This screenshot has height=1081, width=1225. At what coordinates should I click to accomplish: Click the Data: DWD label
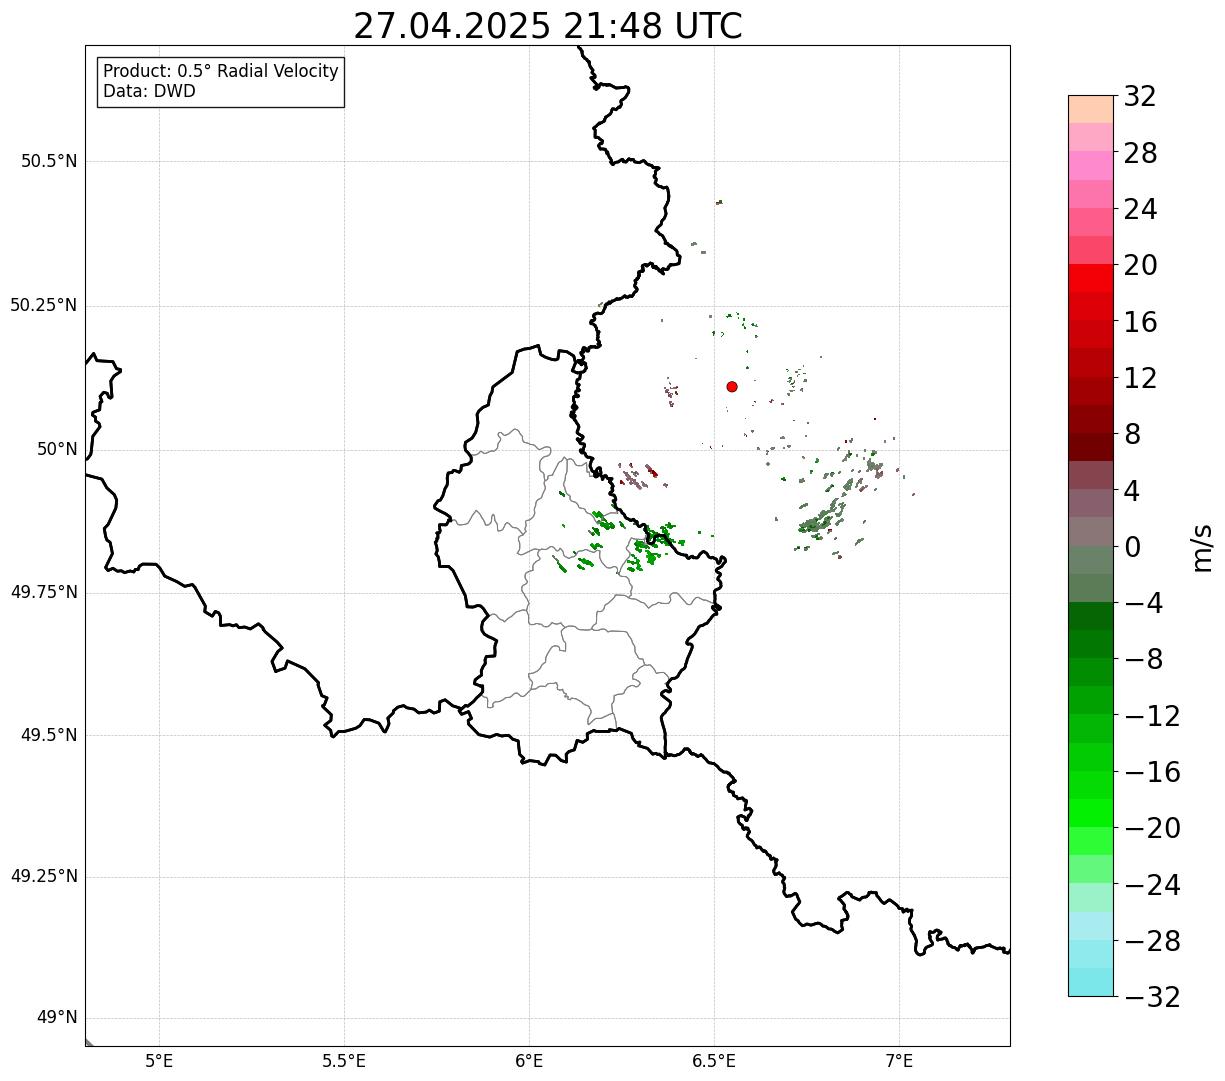coord(150,91)
